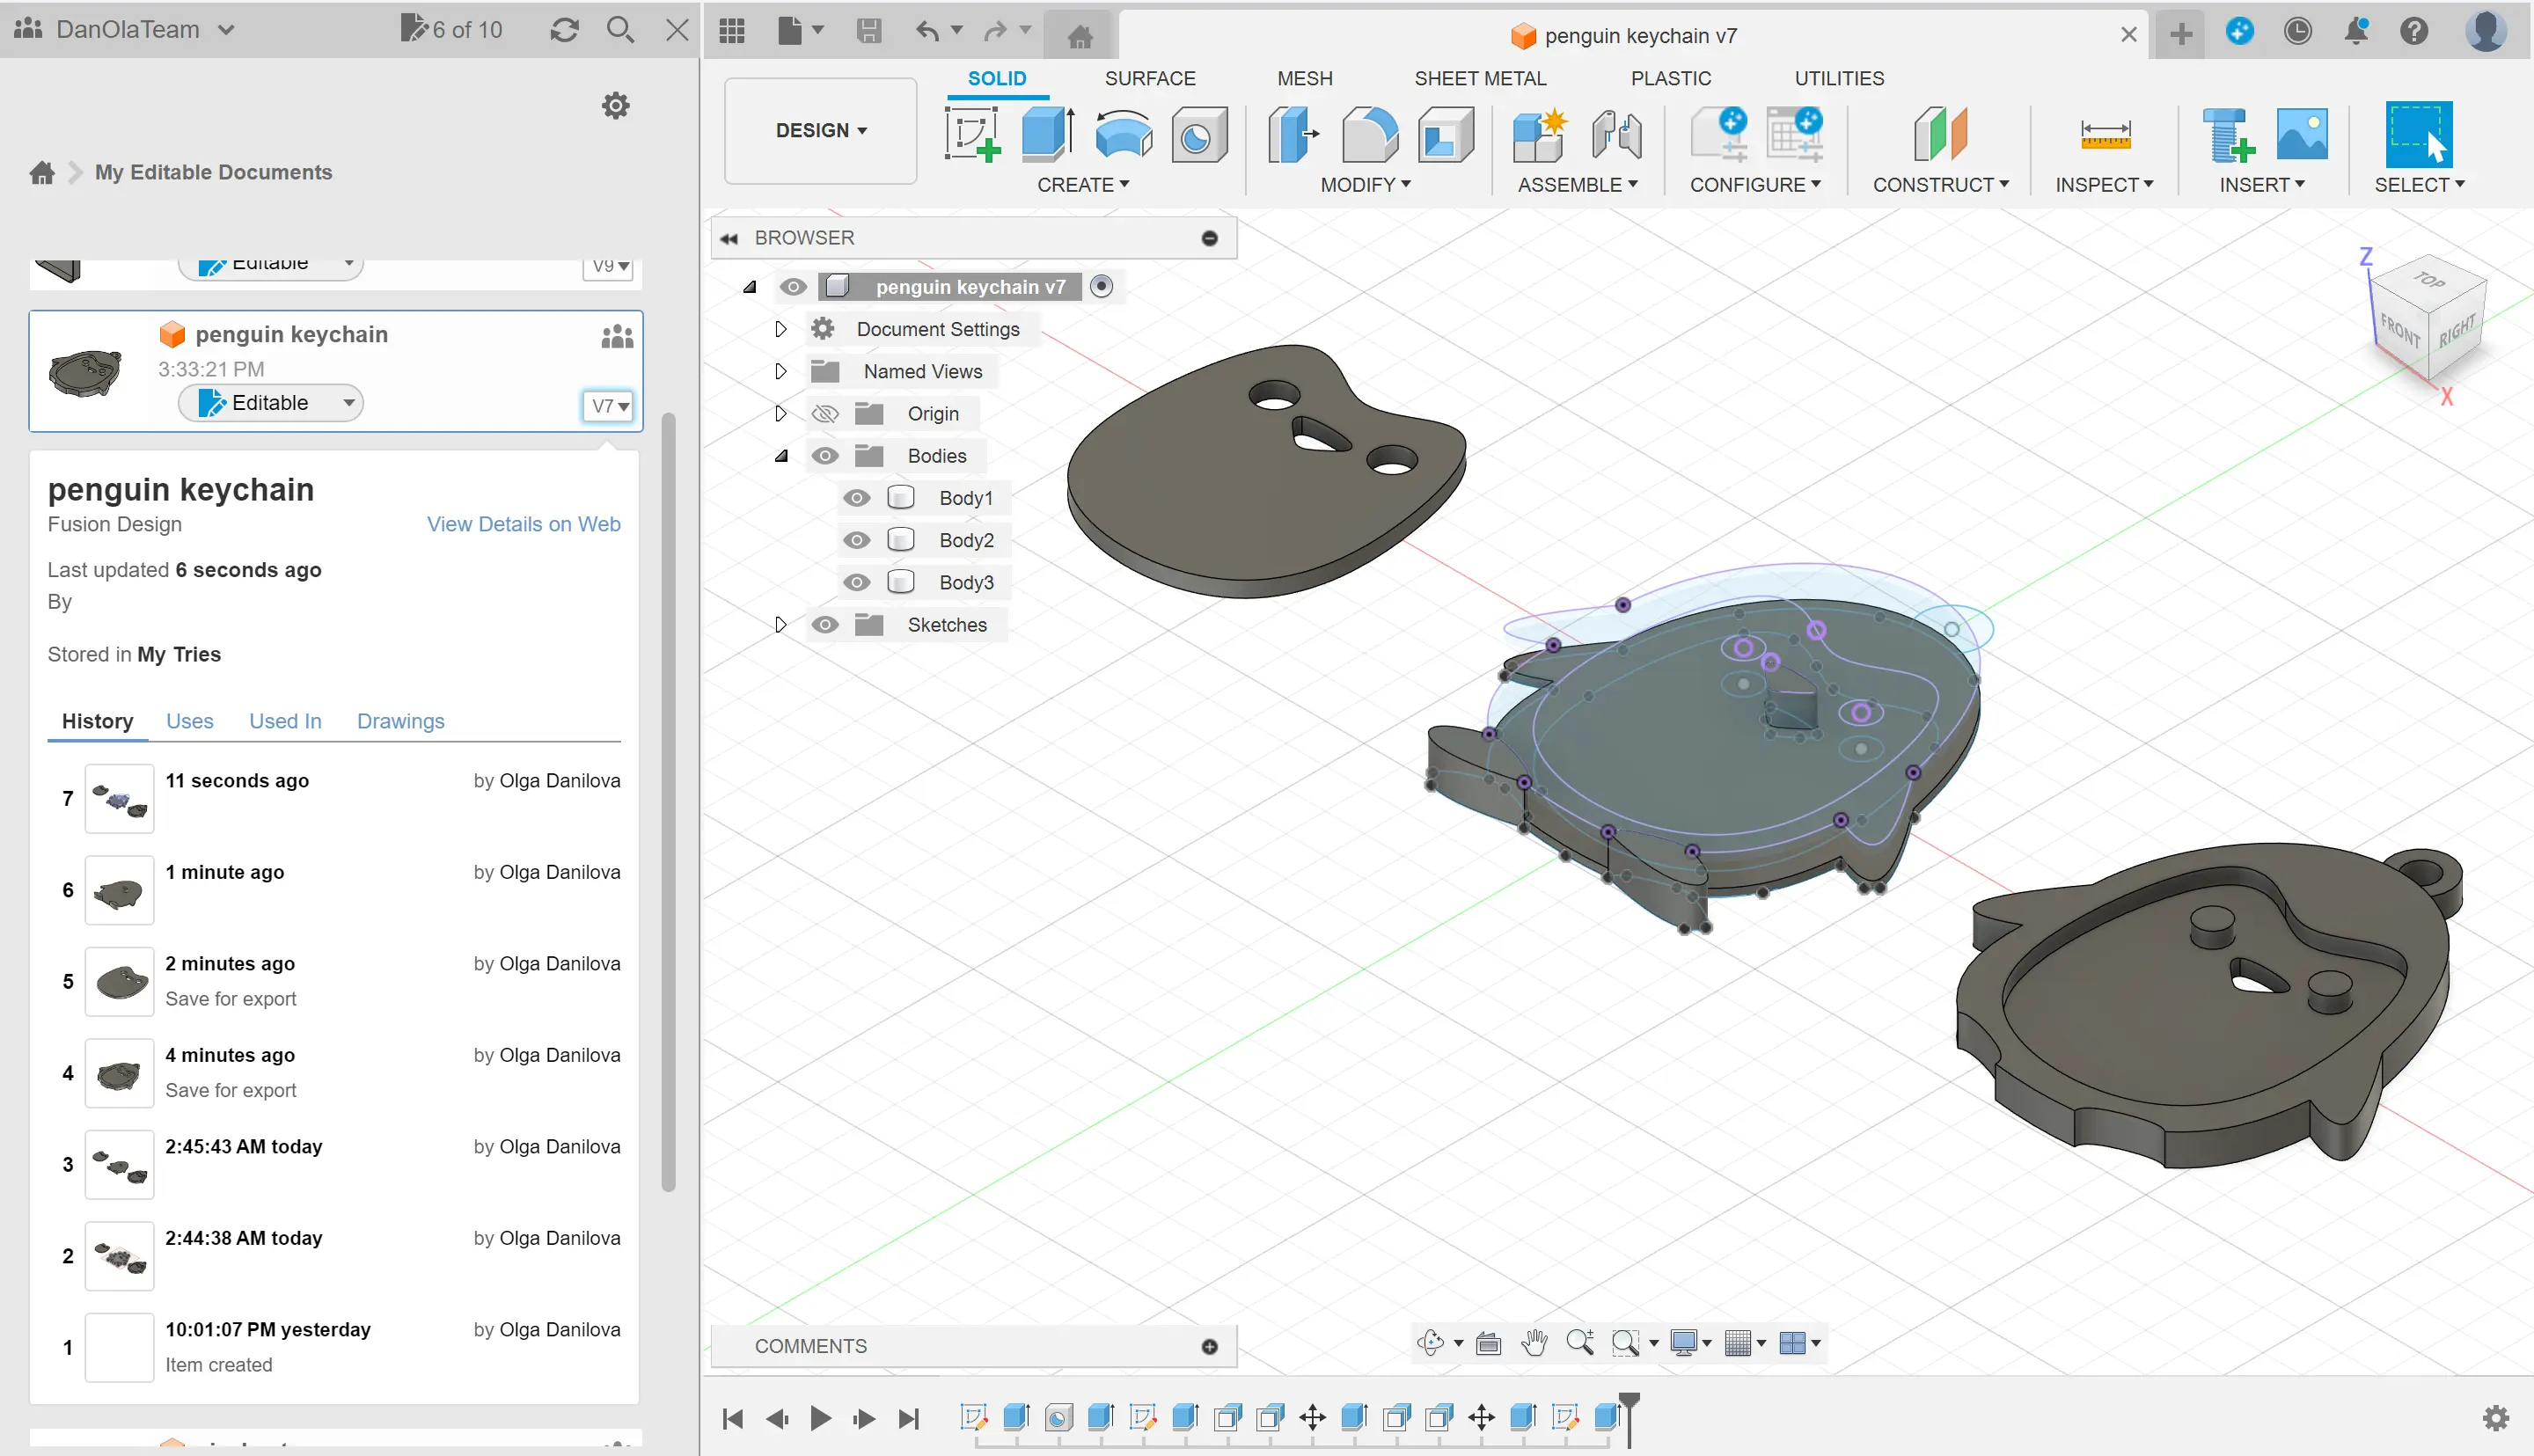The height and width of the screenshot is (1456, 2534).
Task: Open the CREATE menu dropdown
Action: pyautogui.click(x=1083, y=185)
